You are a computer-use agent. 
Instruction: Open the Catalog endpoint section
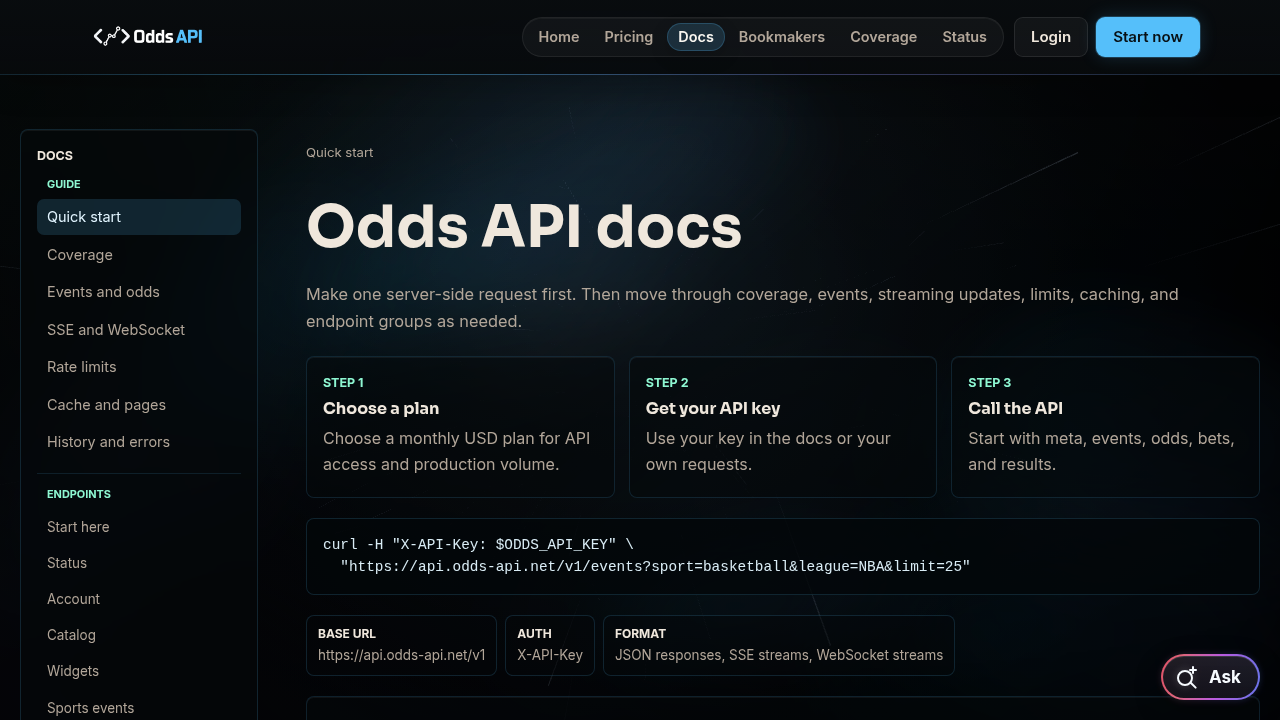pyautogui.click(x=139, y=635)
